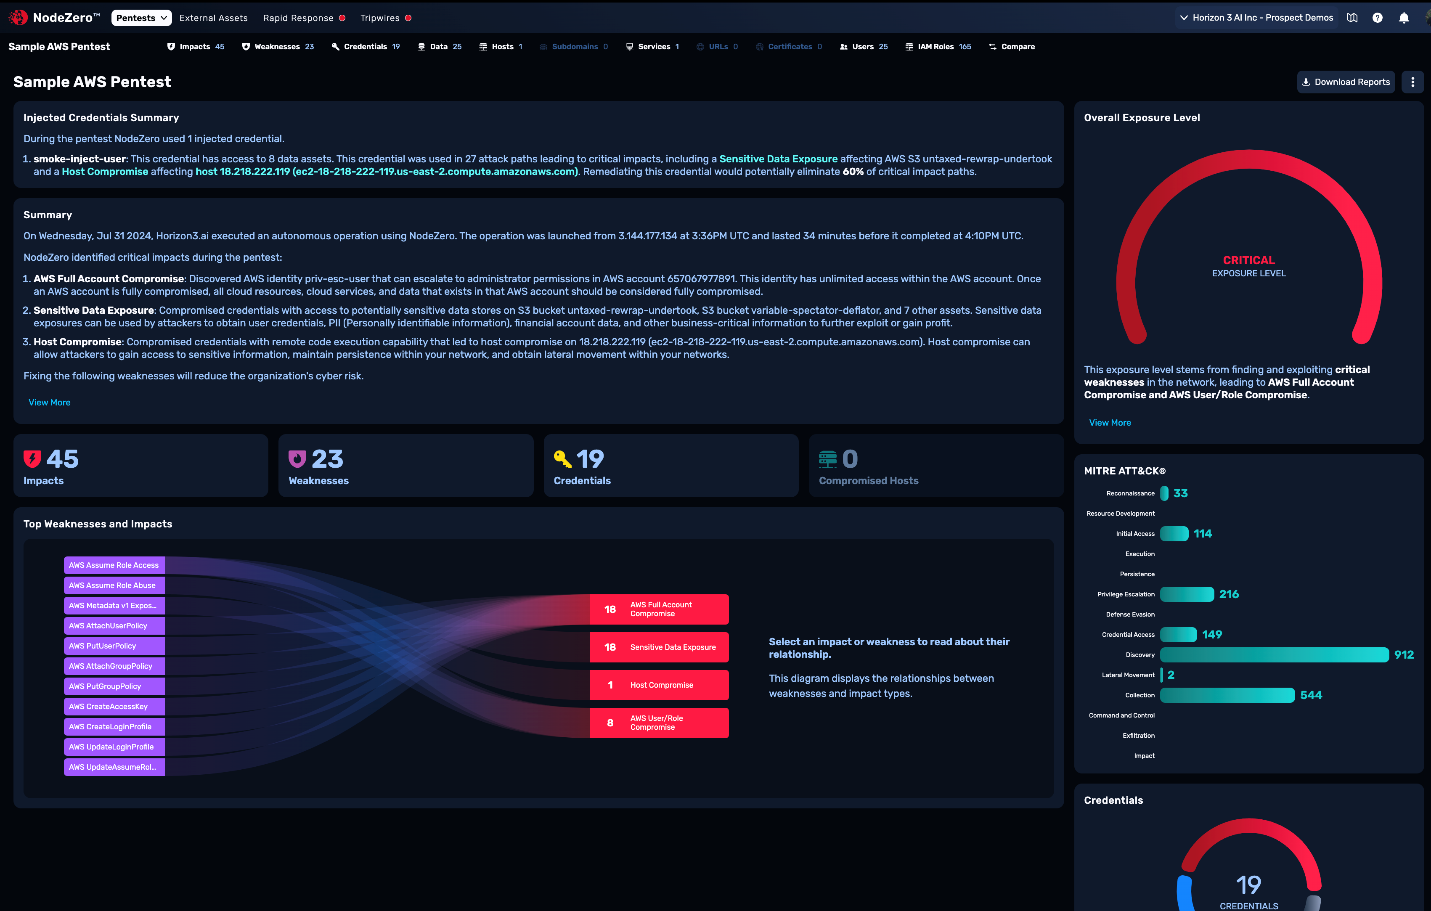Open the Compare tab
This screenshot has width=1431, height=911.
pos(1012,47)
